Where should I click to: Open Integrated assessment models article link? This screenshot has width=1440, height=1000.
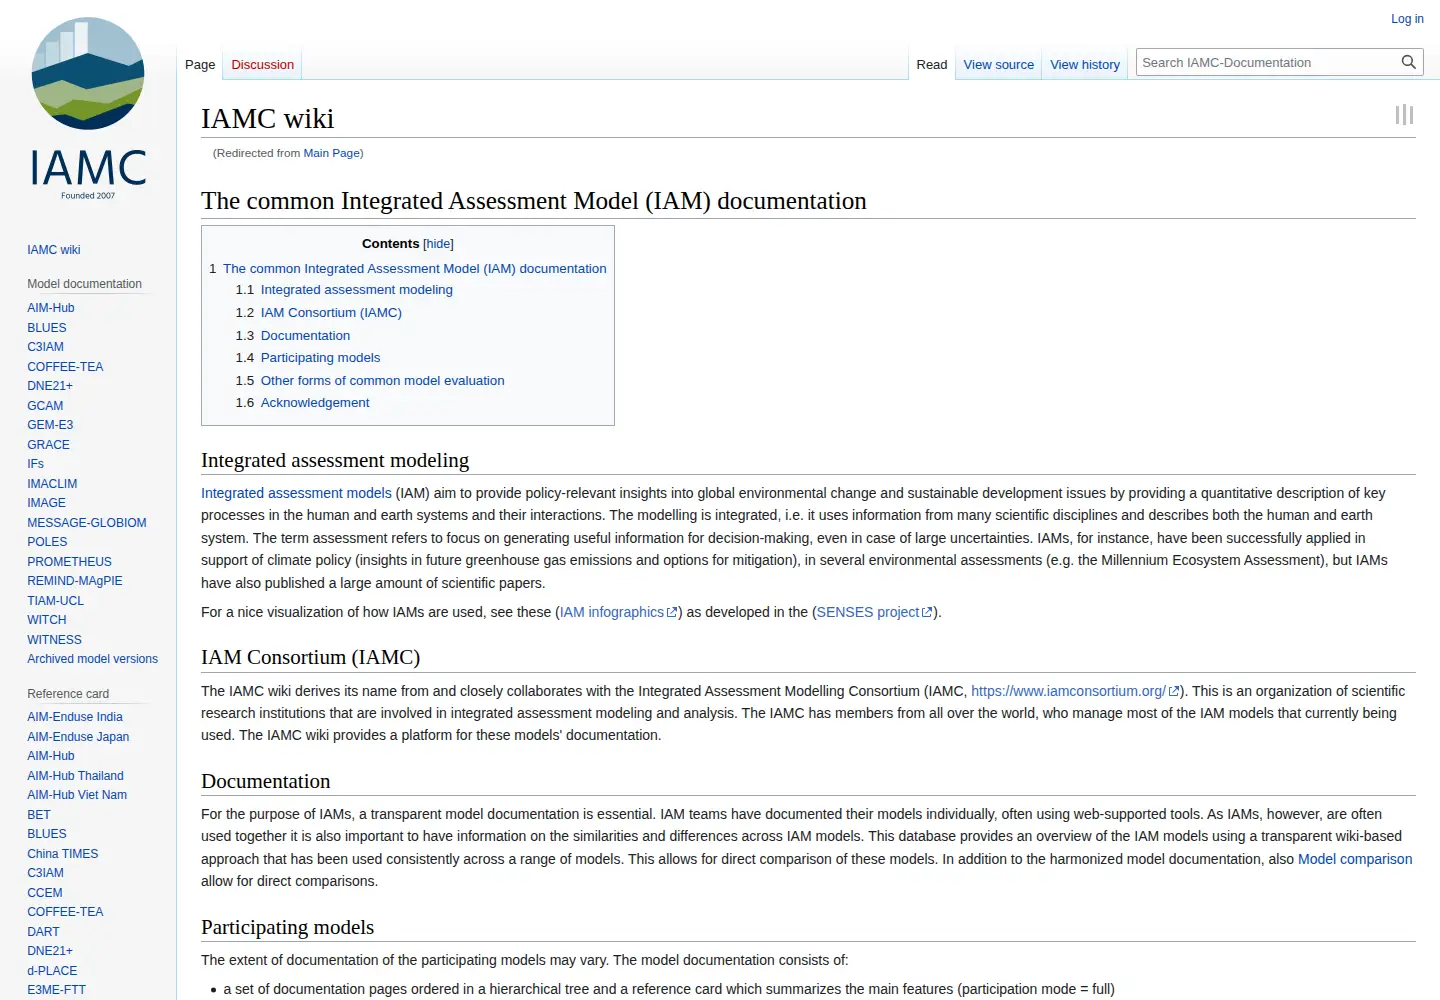pos(296,493)
